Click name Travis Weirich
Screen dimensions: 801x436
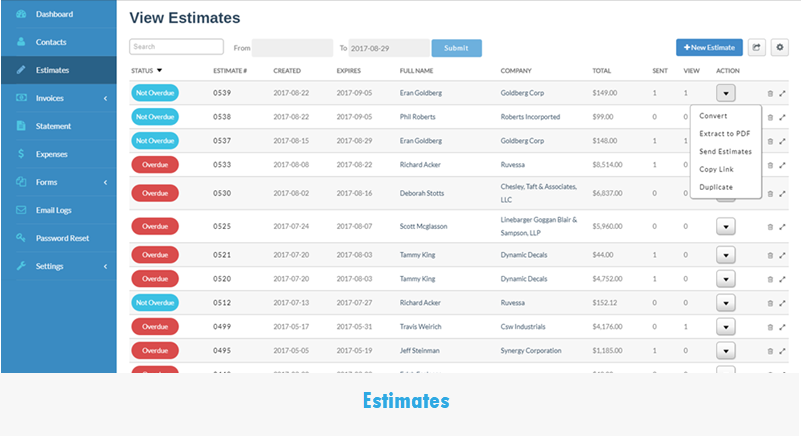pyautogui.click(x=420, y=327)
